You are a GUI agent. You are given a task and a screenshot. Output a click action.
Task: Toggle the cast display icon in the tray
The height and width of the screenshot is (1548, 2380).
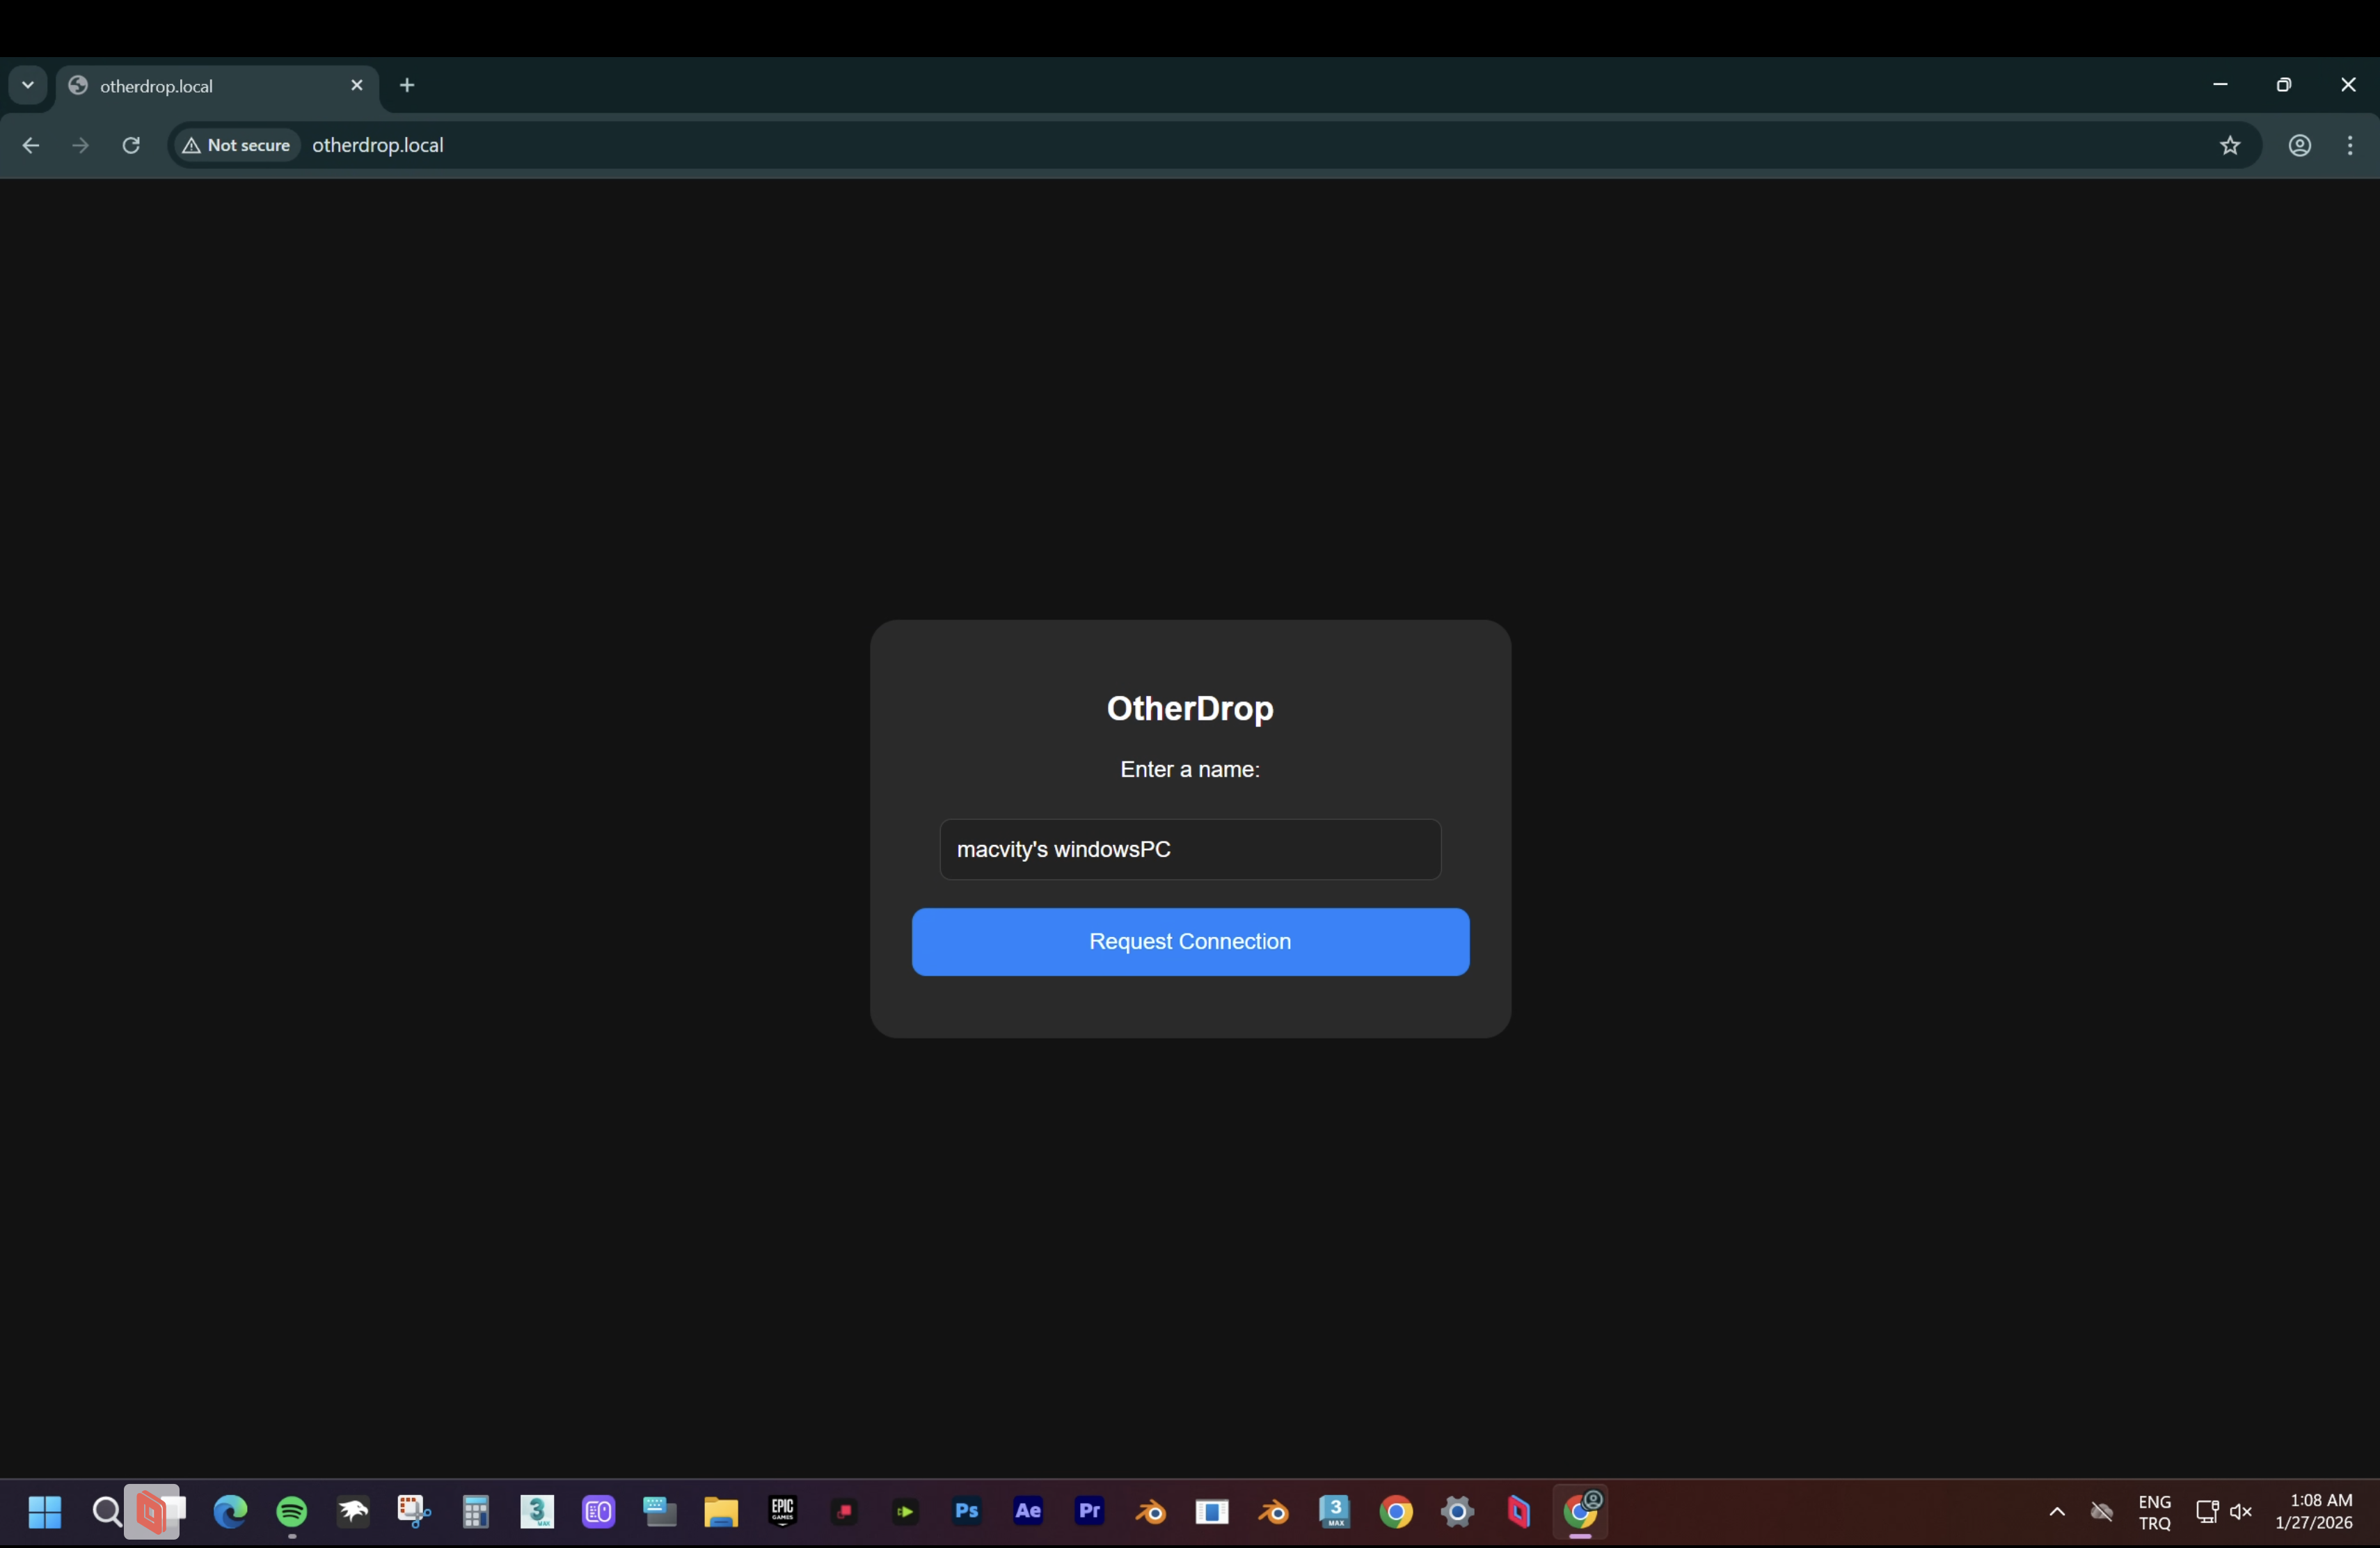(2207, 1512)
